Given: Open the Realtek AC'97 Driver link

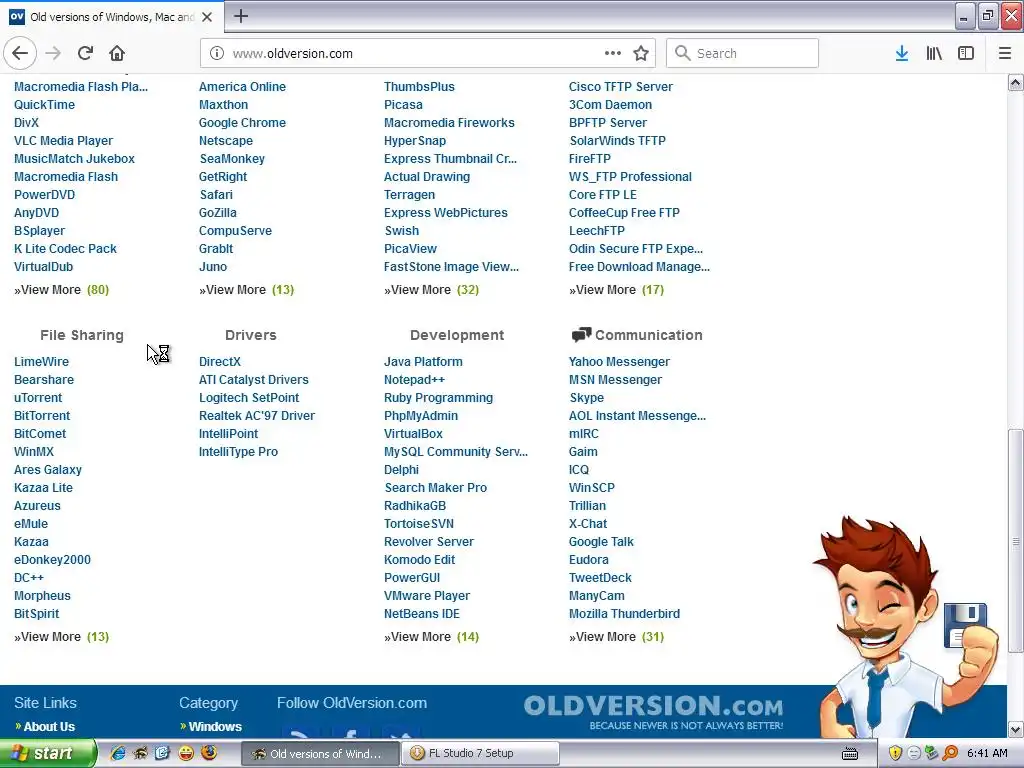Looking at the screenshot, I should [x=257, y=415].
